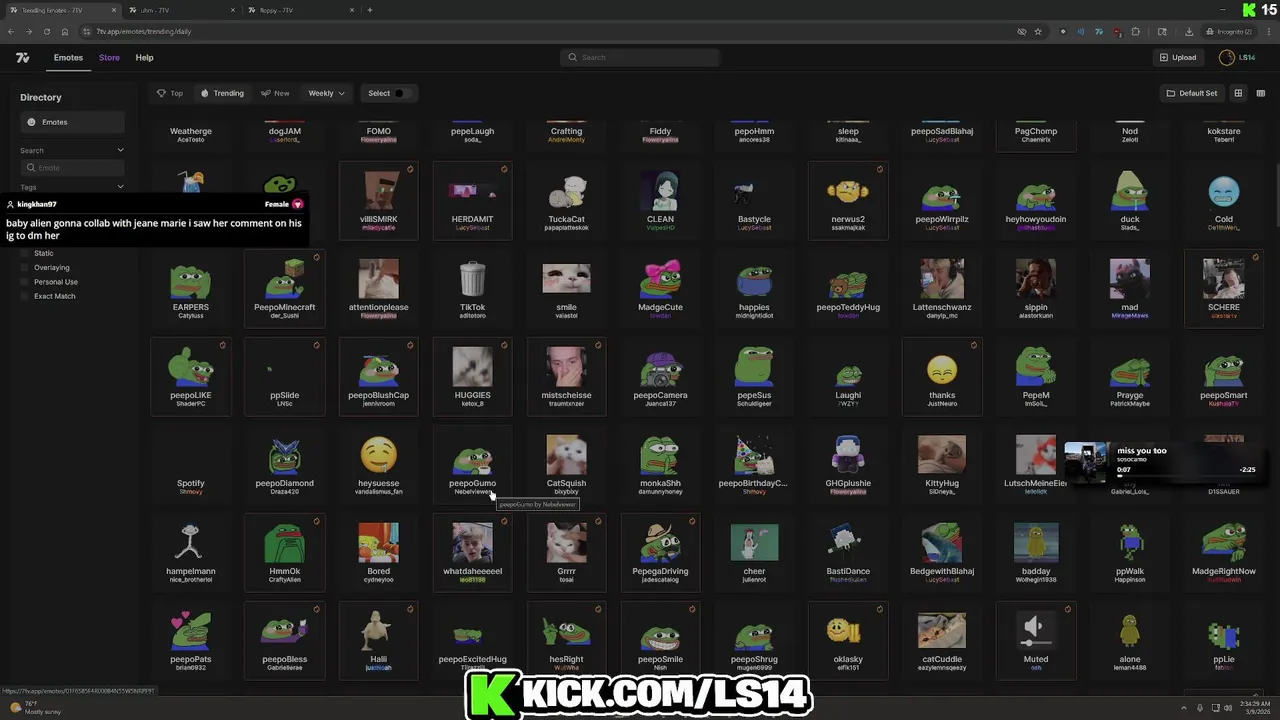
Task: Collapse the sidebar Search section
Action: pos(120,150)
